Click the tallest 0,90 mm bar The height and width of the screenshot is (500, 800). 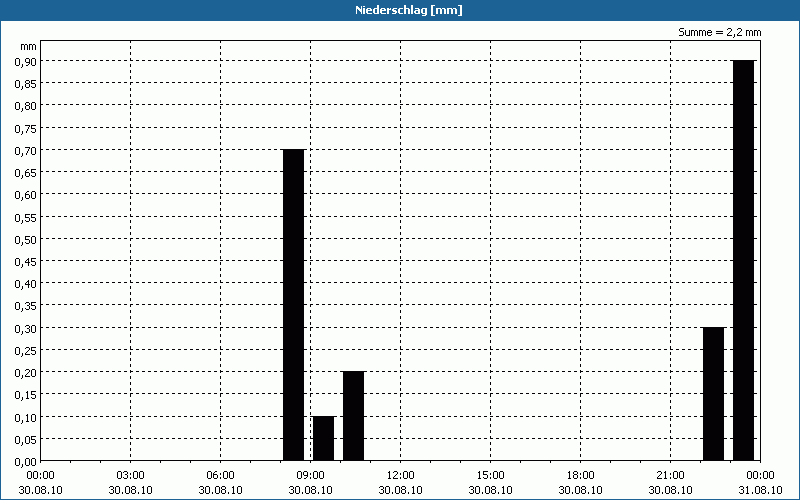pyautogui.click(x=743, y=261)
